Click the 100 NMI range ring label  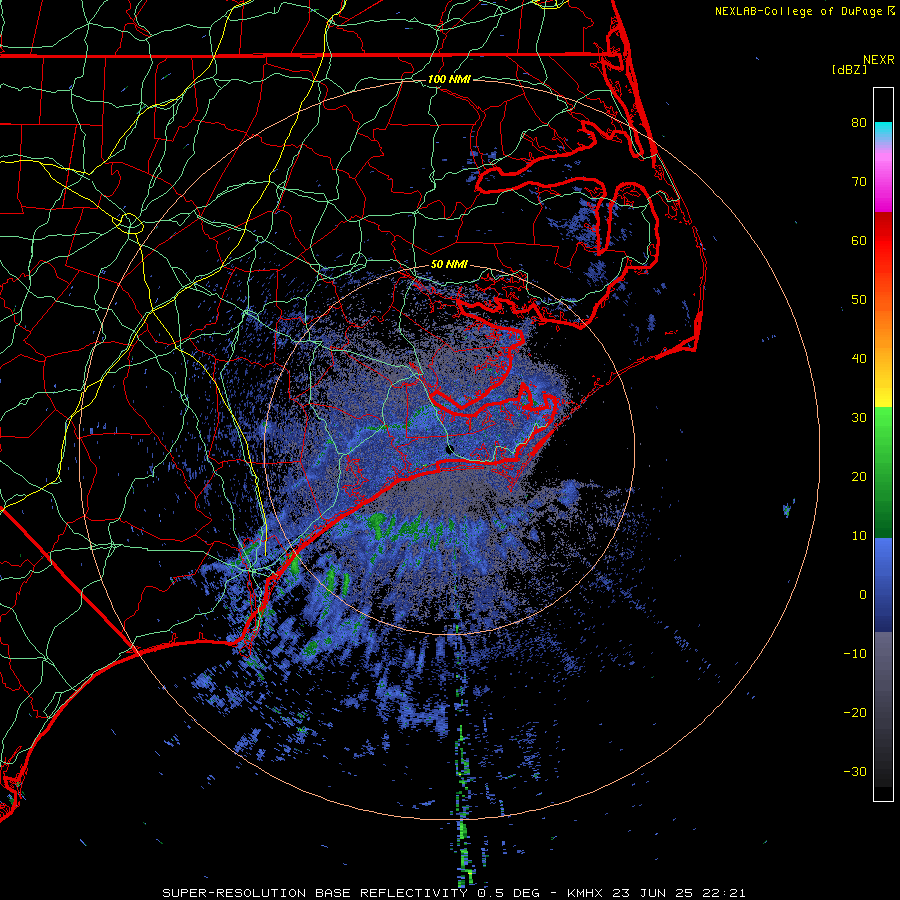click(449, 79)
